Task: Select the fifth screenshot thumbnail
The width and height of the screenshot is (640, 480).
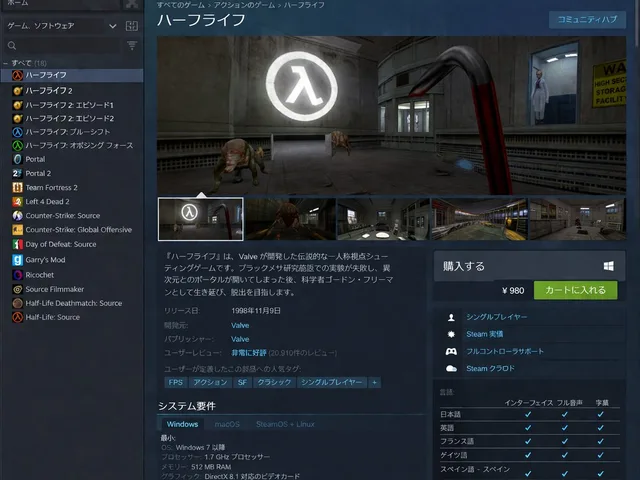Action: pyautogui.click(x=577, y=219)
